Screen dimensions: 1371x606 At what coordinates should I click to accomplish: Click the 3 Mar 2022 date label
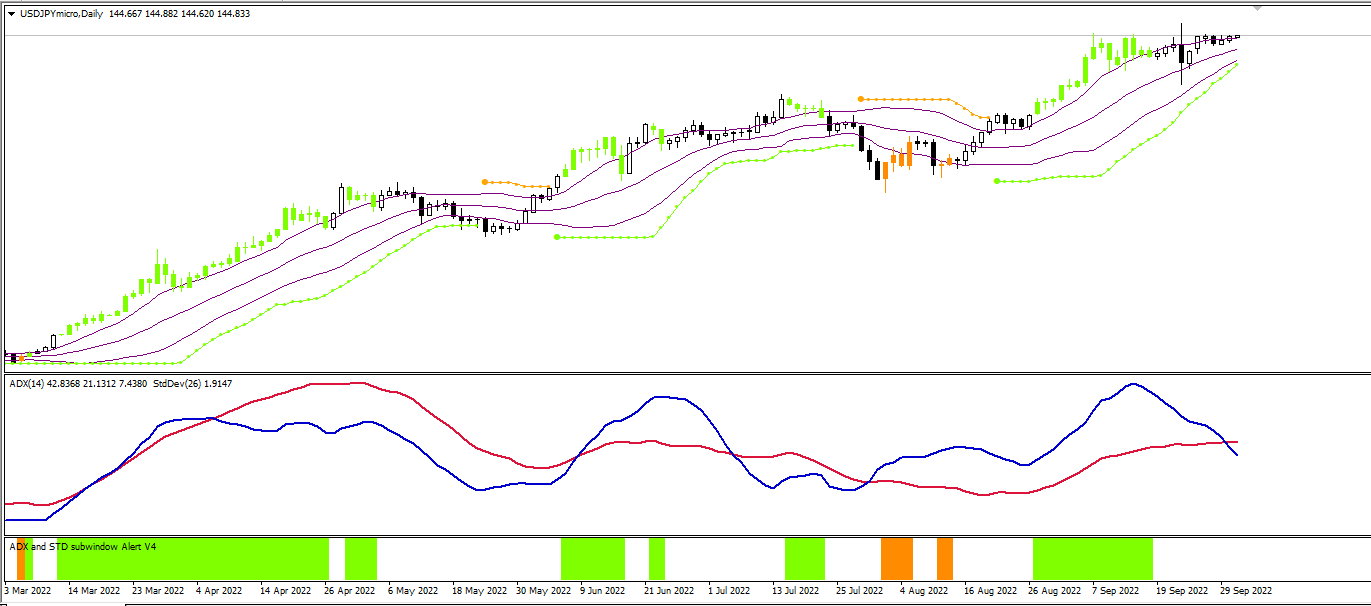28,591
